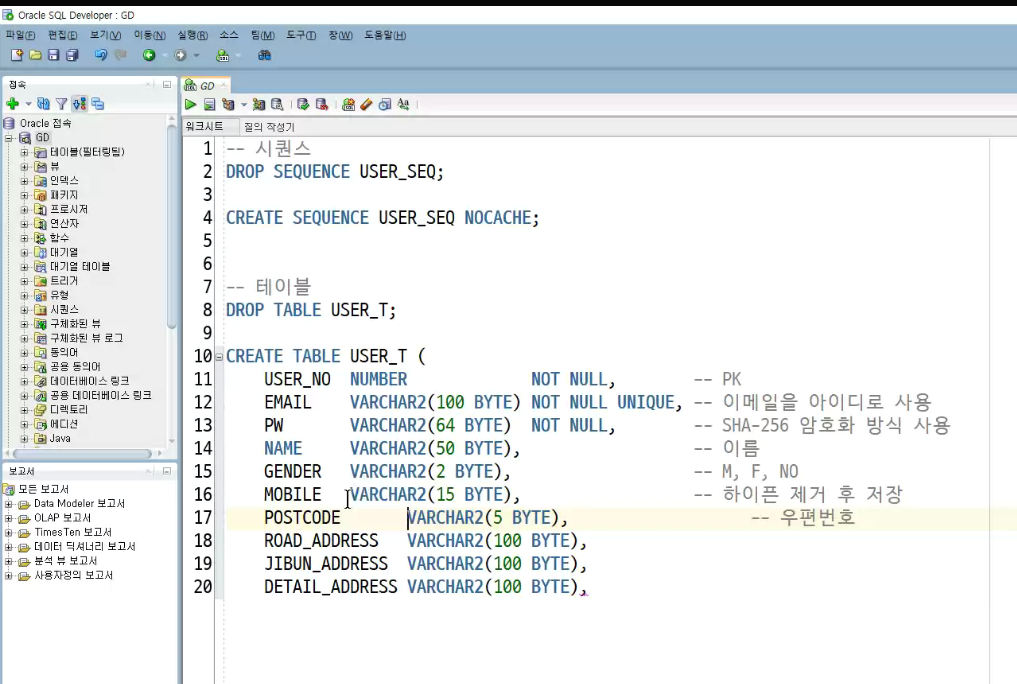Expand the OLAP 보고서 node
The image size is (1017, 684).
click(x=8, y=518)
